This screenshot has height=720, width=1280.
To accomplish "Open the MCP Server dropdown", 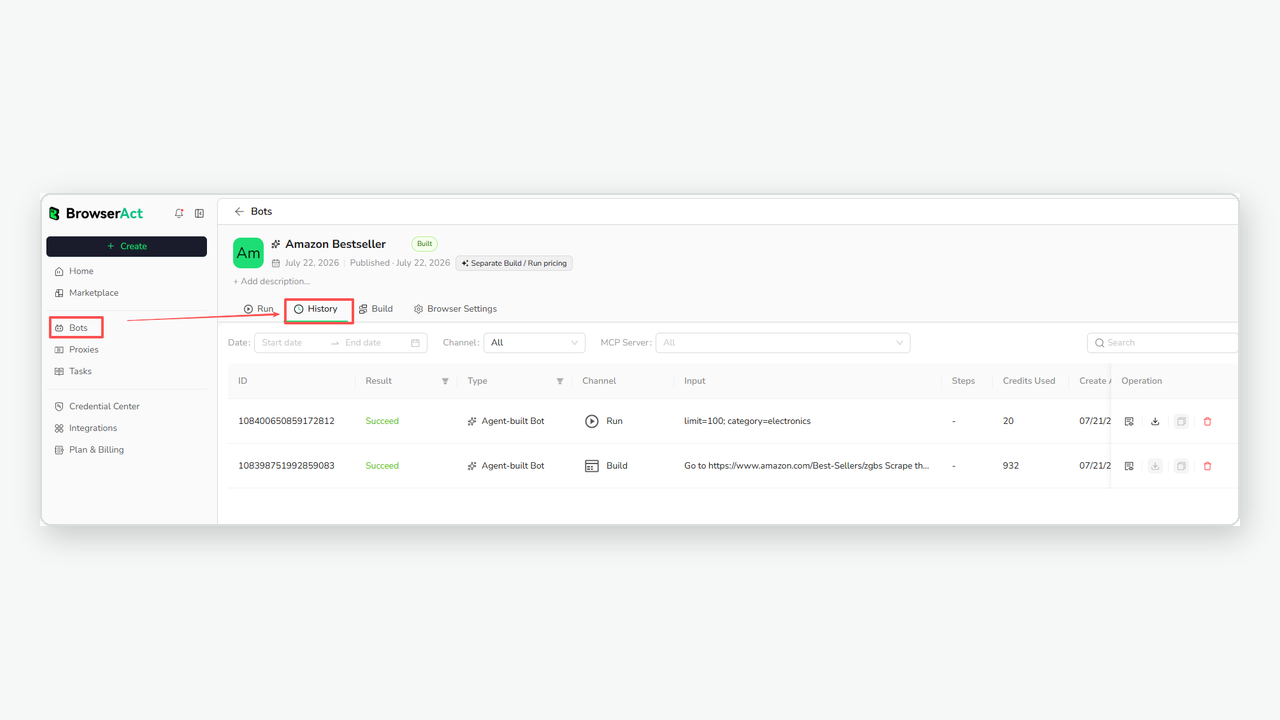I will 783,343.
